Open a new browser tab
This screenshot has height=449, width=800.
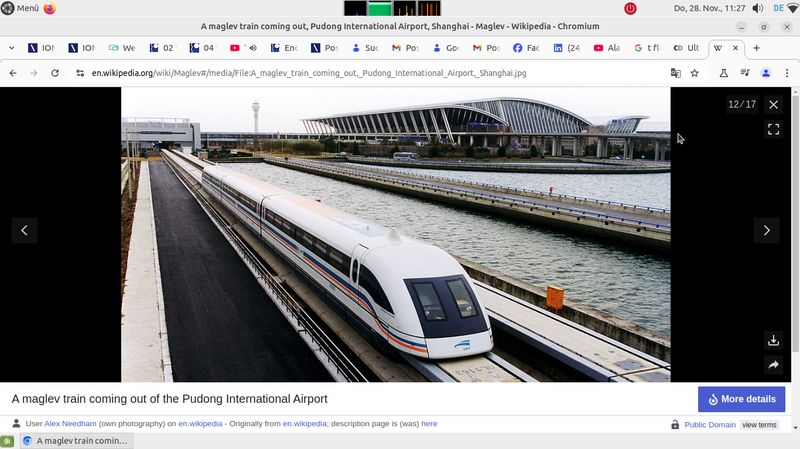click(756, 47)
